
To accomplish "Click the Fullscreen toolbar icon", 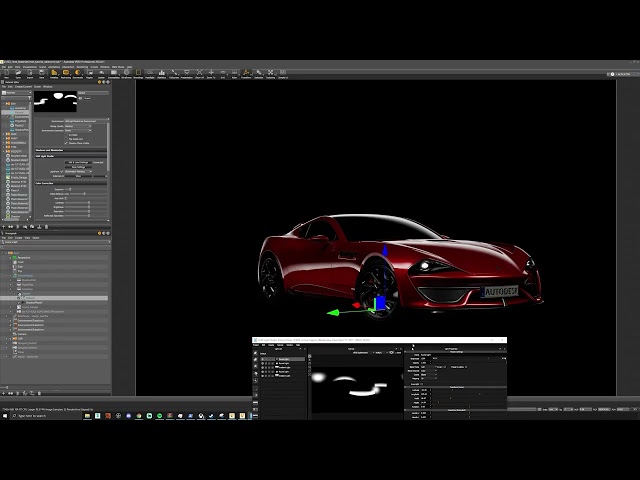I will (x=174, y=73).
